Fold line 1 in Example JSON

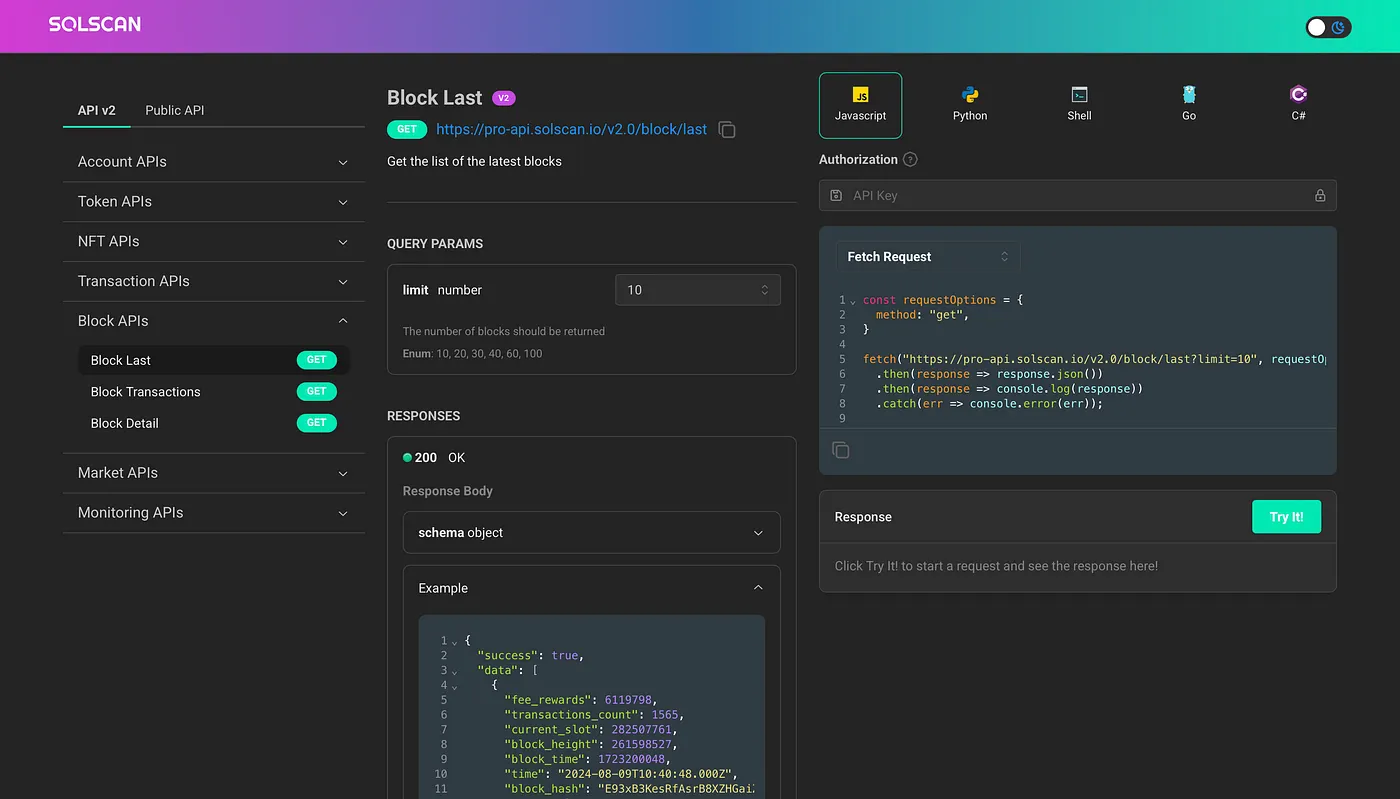(454, 642)
